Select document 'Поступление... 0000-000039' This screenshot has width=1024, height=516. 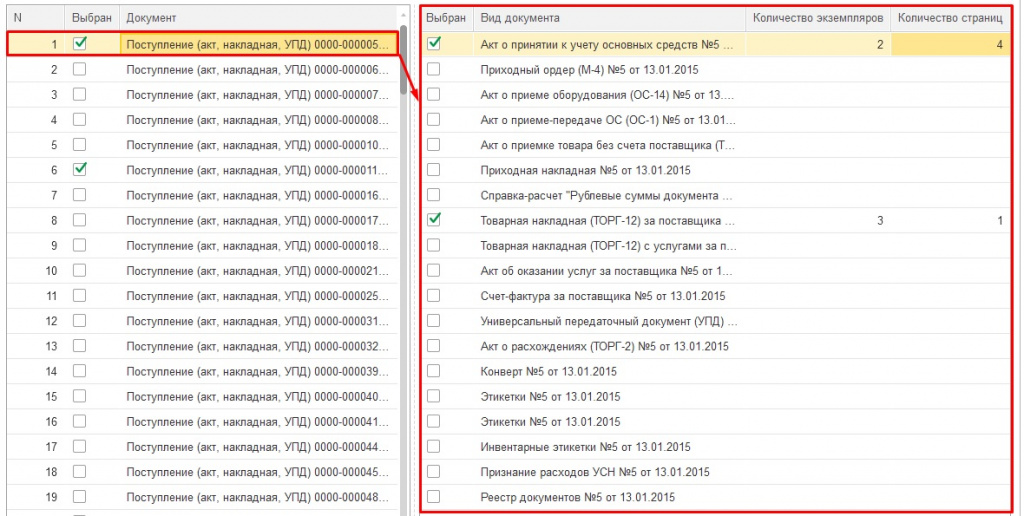[258, 371]
